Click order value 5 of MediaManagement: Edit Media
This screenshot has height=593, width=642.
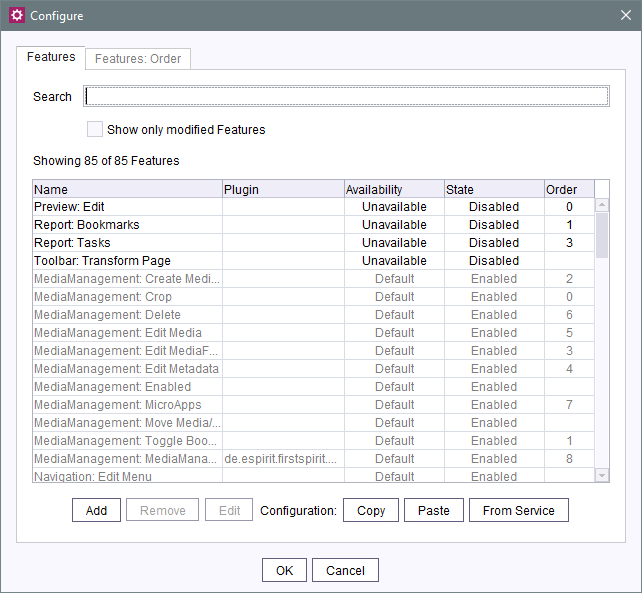click(x=569, y=333)
